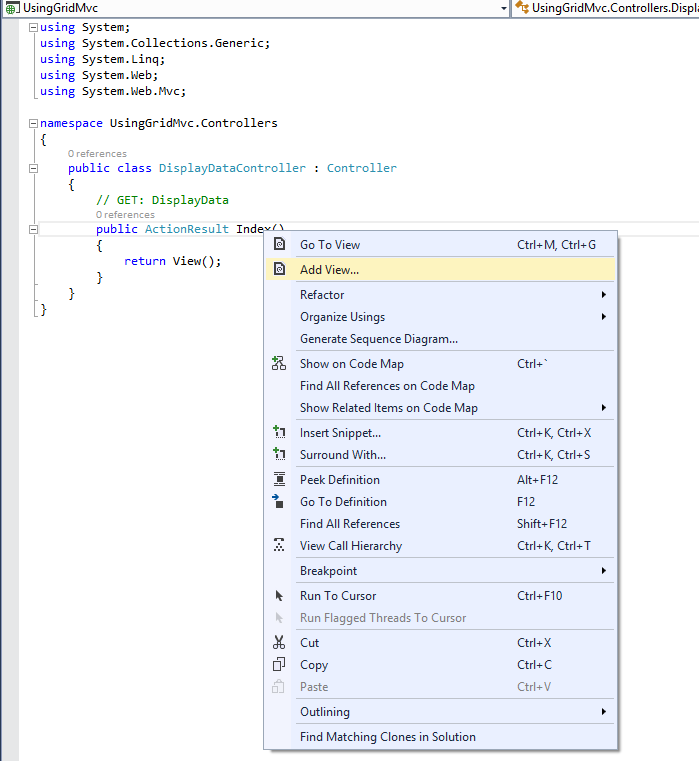The height and width of the screenshot is (761, 699).
Task: Choose Copy from the context menu
Action: click(x=441, y=664)
